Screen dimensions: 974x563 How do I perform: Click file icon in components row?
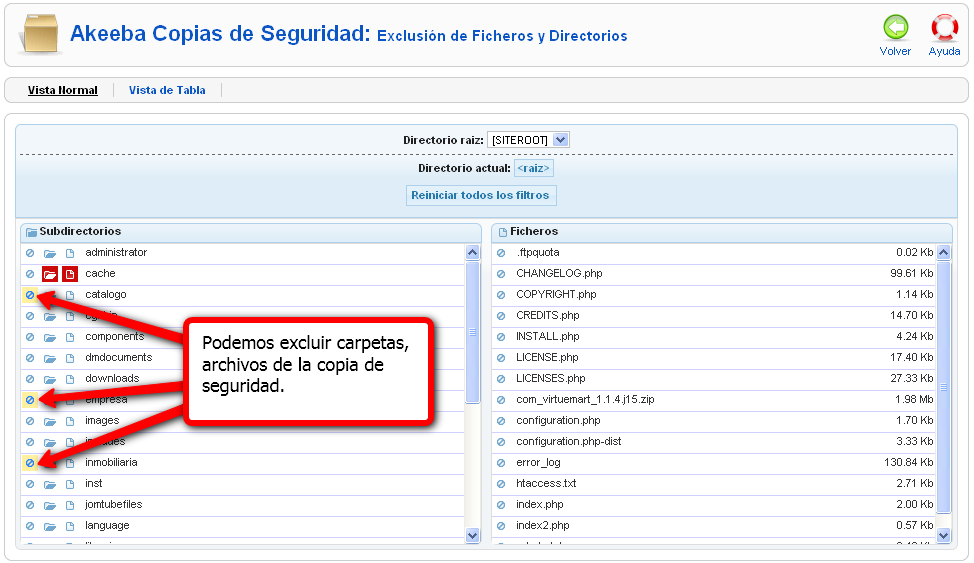[70, 337]
